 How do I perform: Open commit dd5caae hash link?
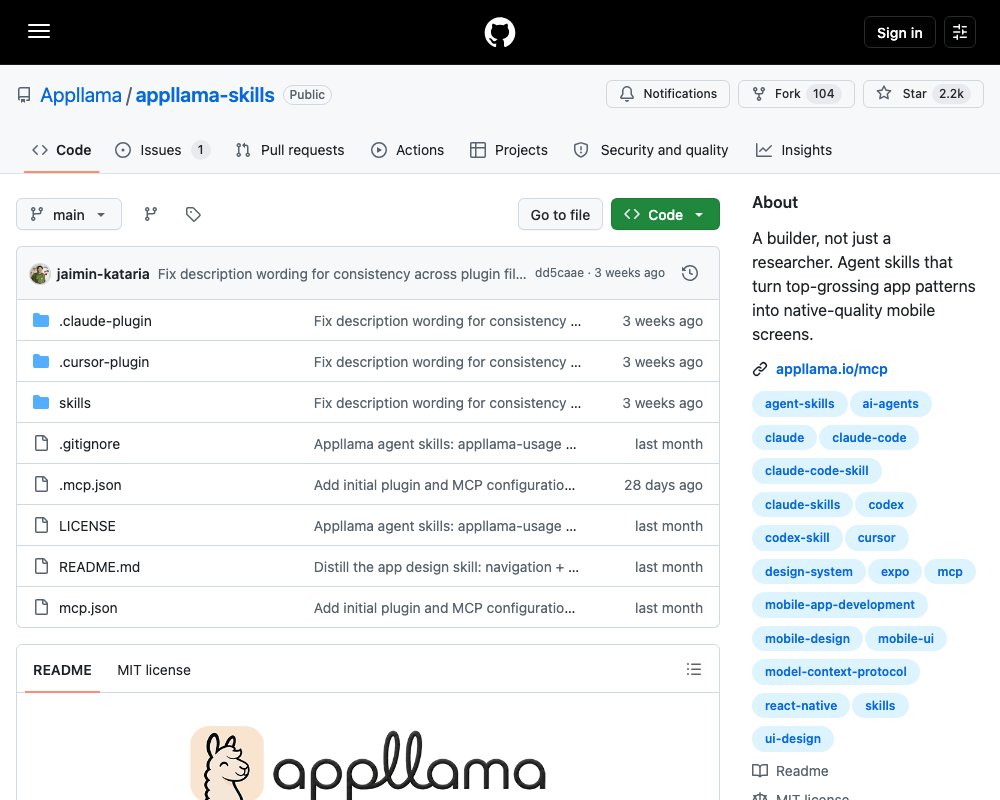[x=559, y=273]
